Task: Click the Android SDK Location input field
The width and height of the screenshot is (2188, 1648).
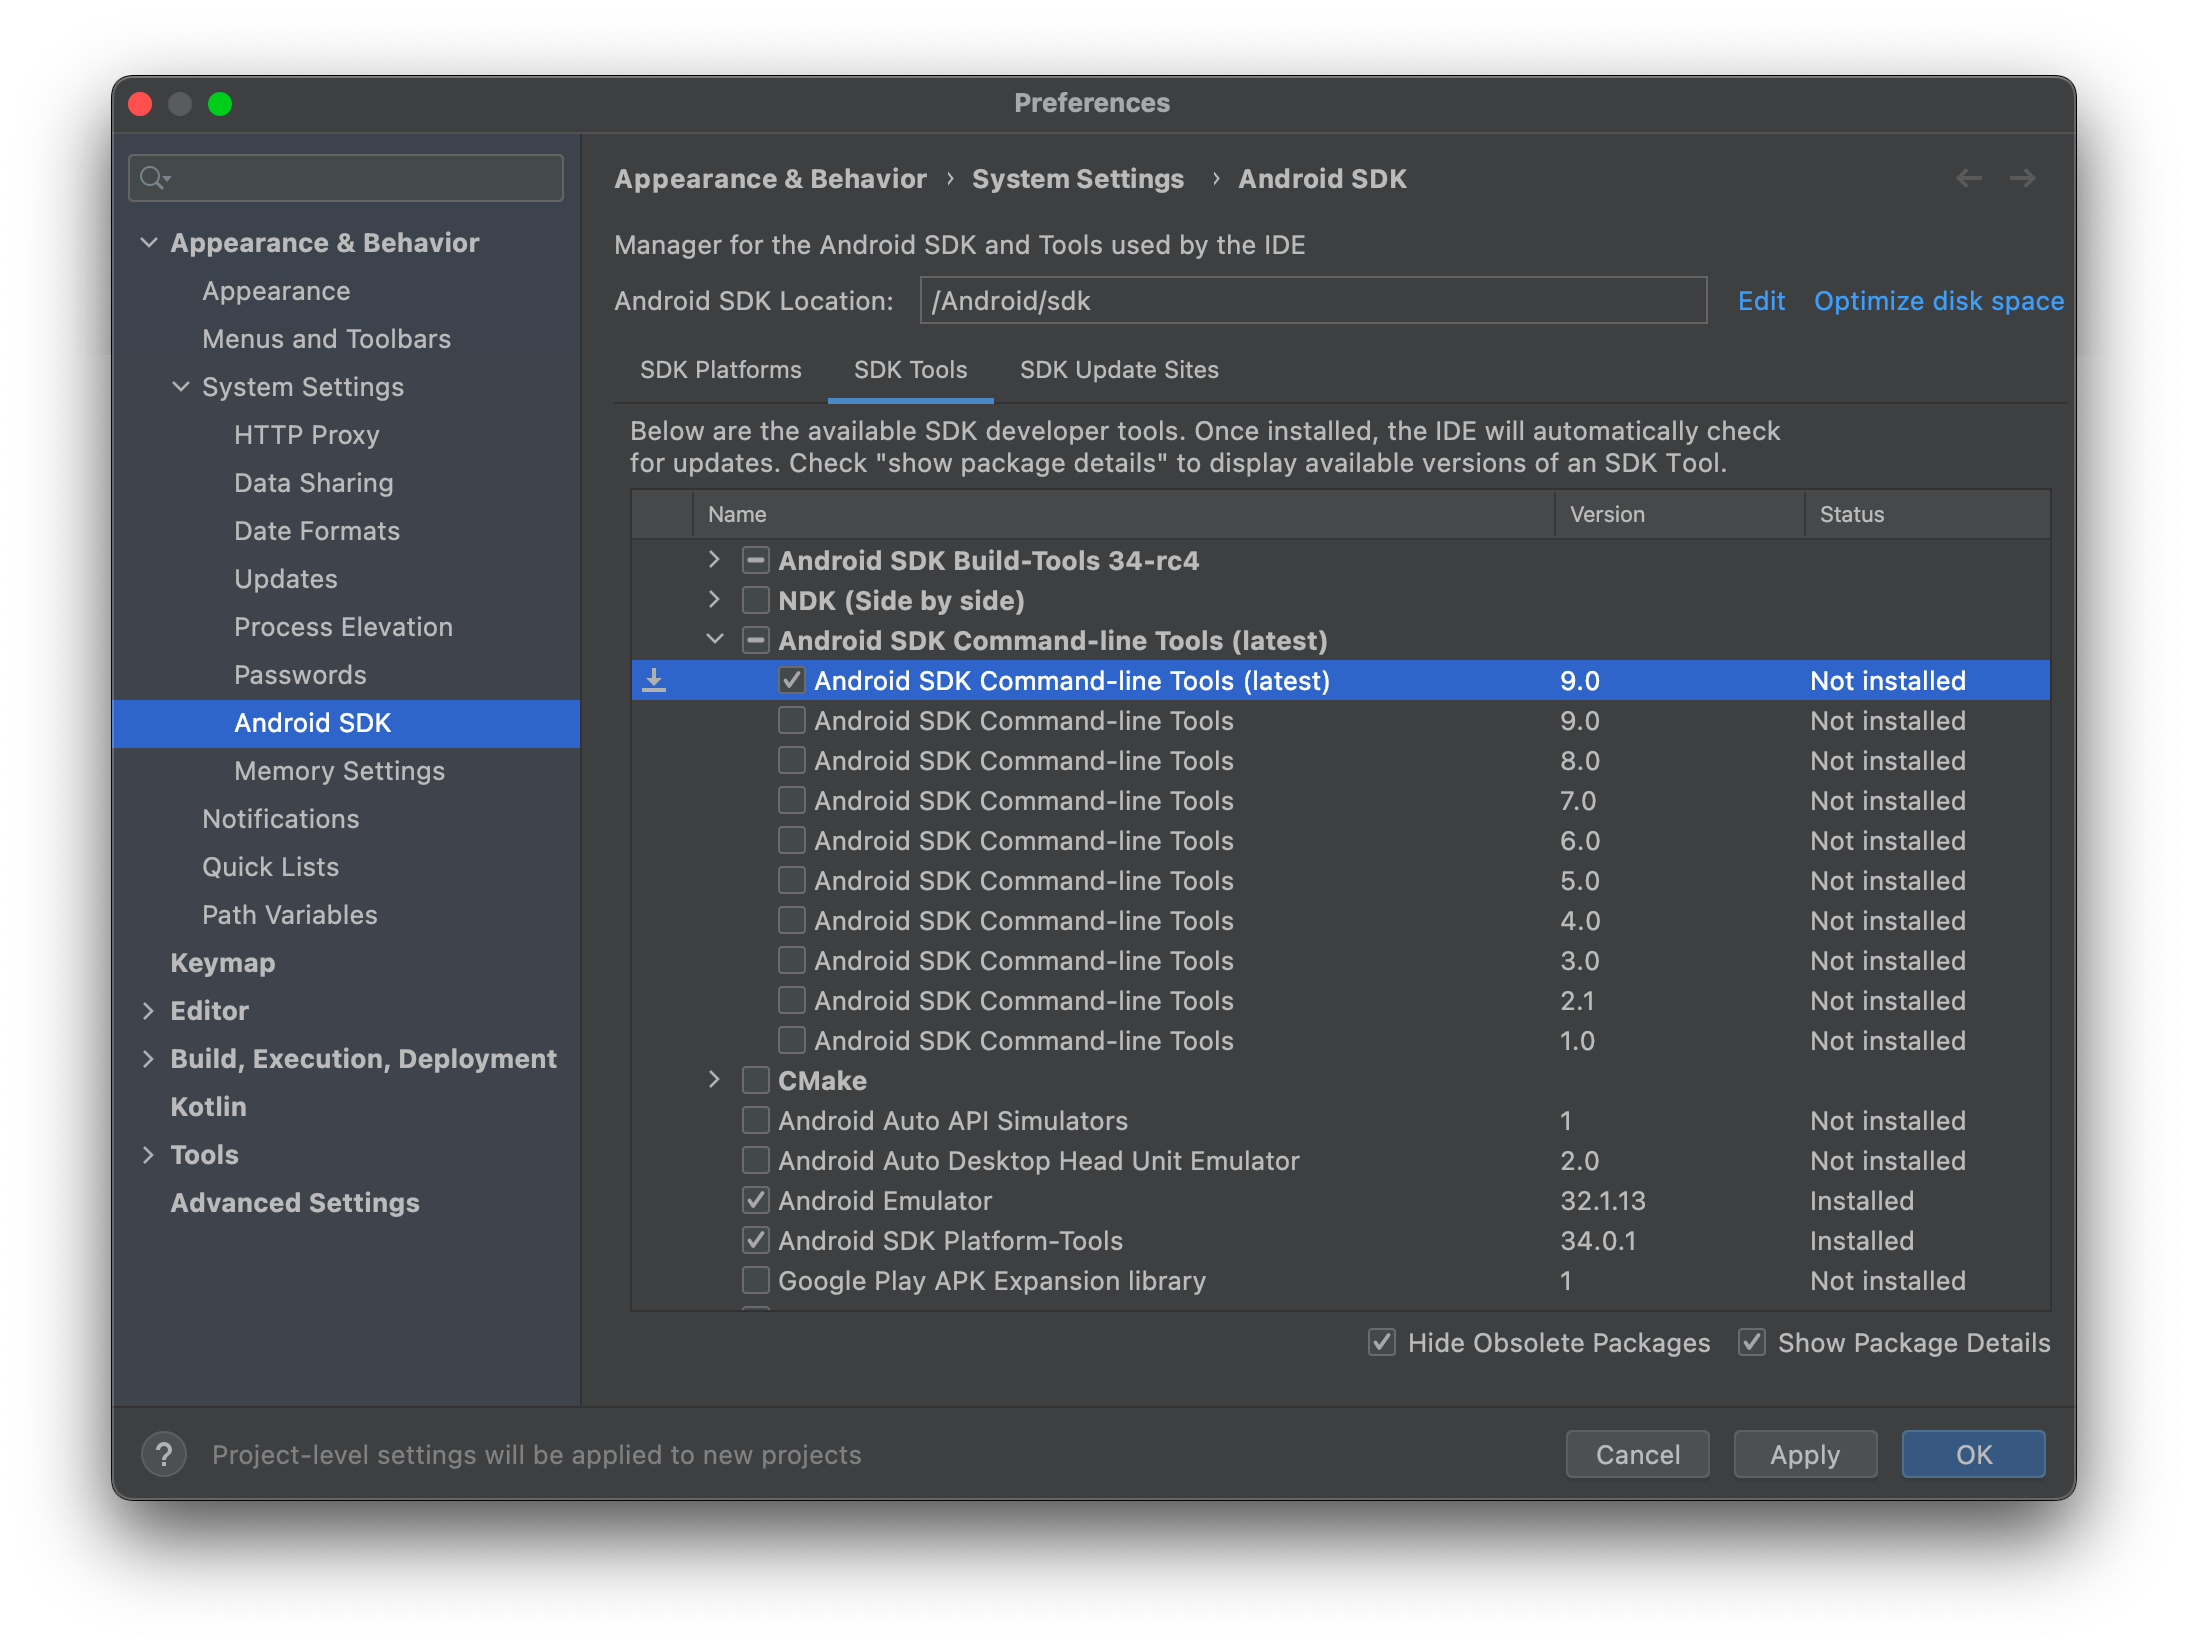Action: [1310, 300]
